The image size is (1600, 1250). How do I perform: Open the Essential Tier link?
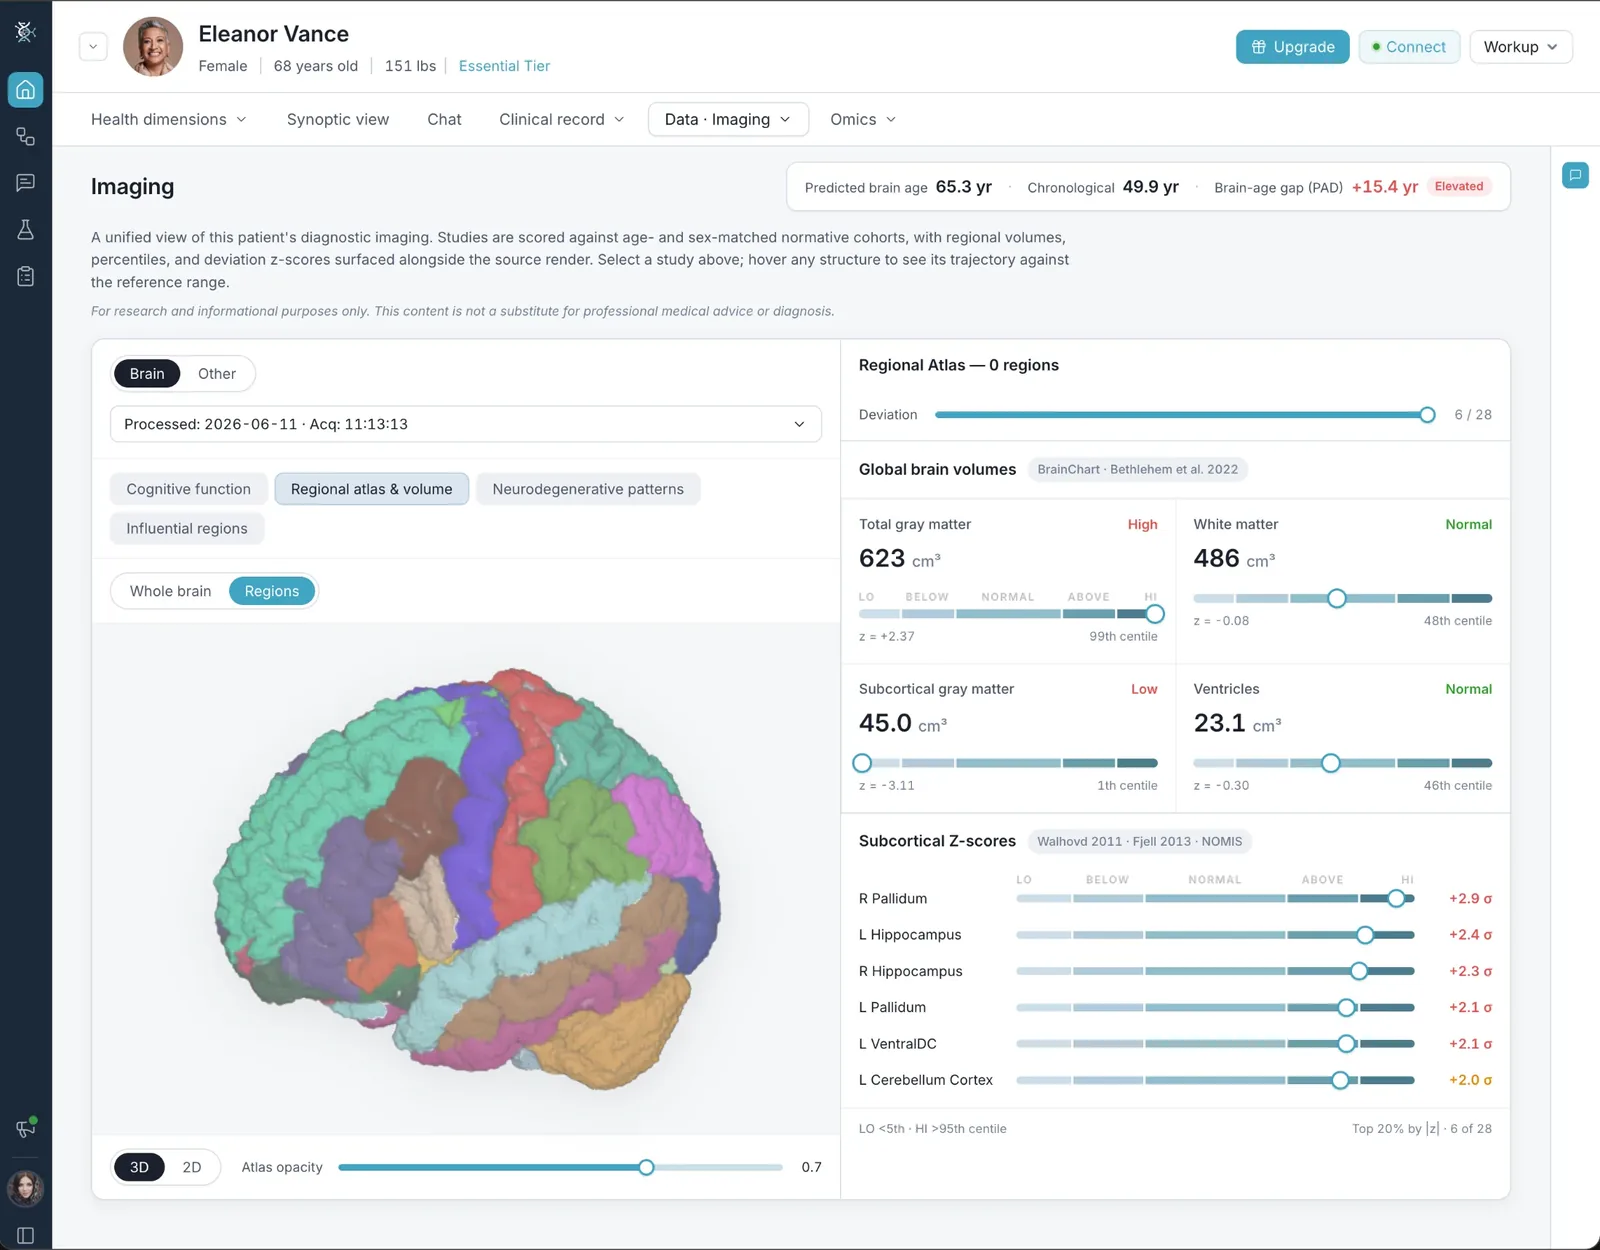(x=504, y=66)
